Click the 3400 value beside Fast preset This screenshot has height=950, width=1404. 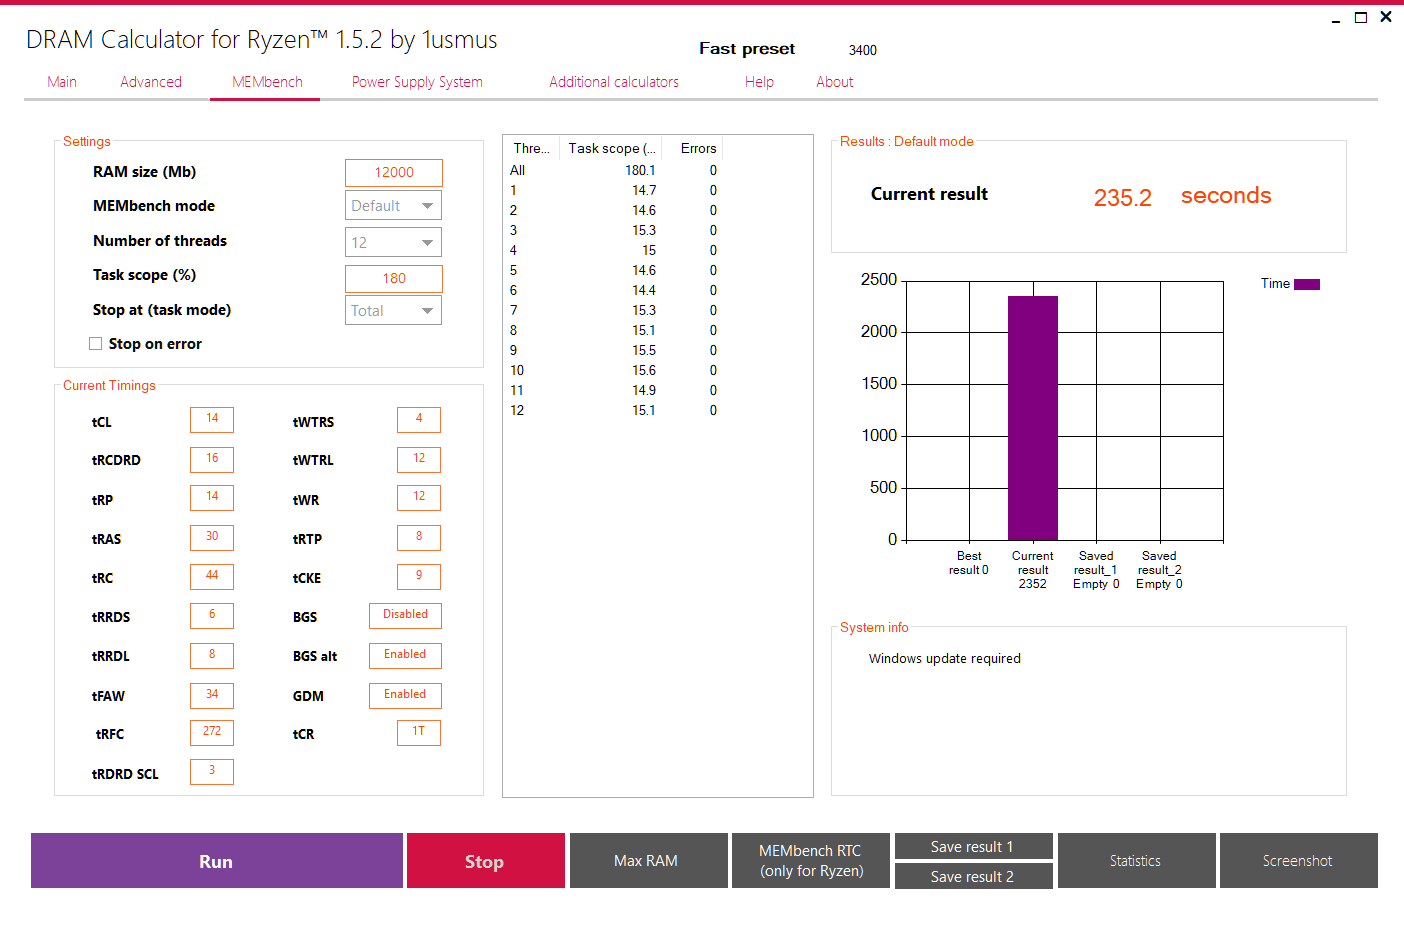point(863,50)
